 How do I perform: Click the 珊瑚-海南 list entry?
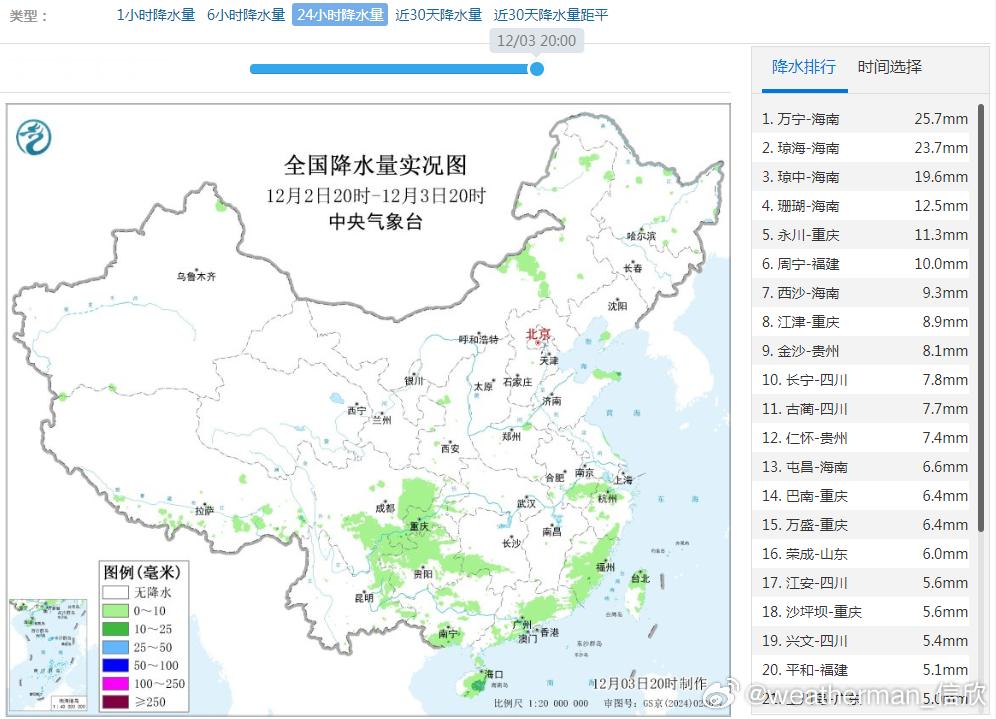(x=861, y=205)
